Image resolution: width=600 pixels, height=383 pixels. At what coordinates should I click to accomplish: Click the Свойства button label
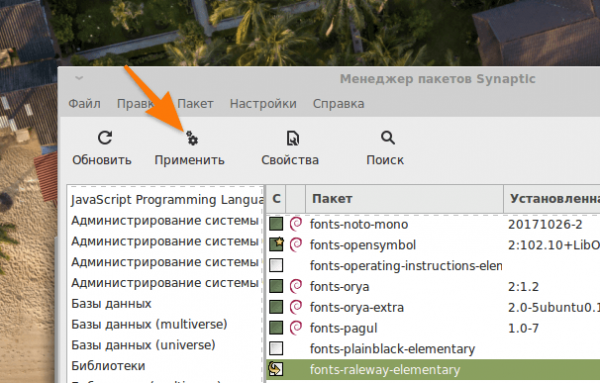coord(290,160)
